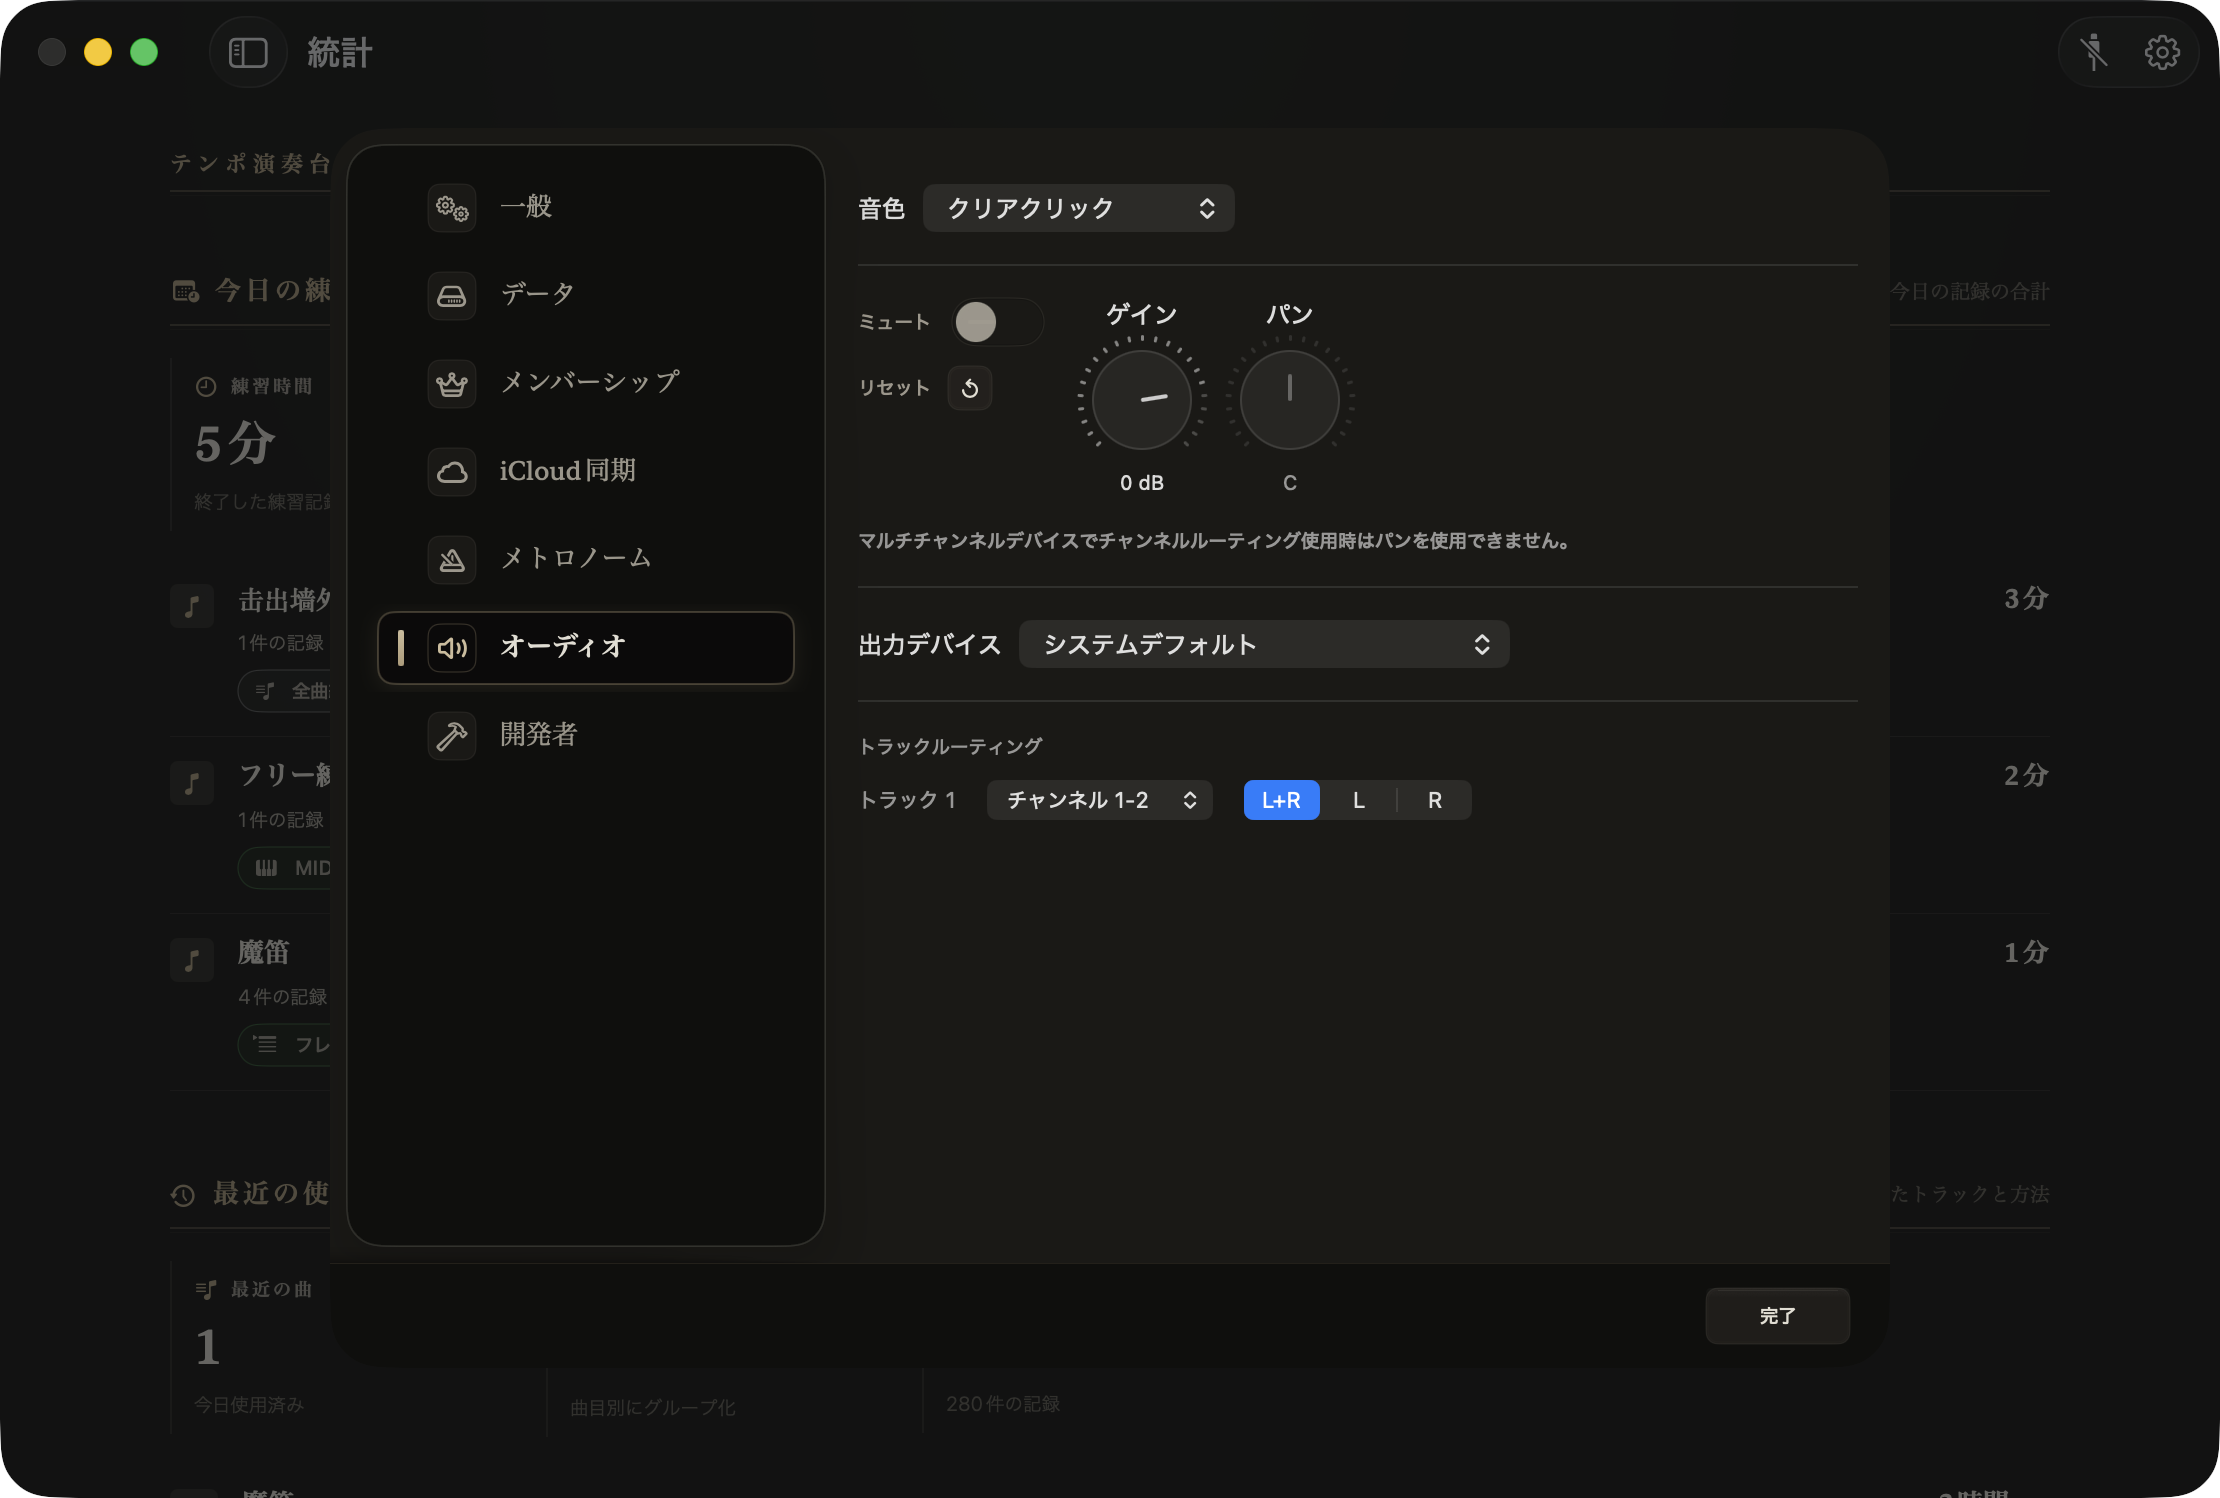Open the 音色 クリアクリック dropdown
Screen dimensions: 2220x1498
click(1078, 208)
